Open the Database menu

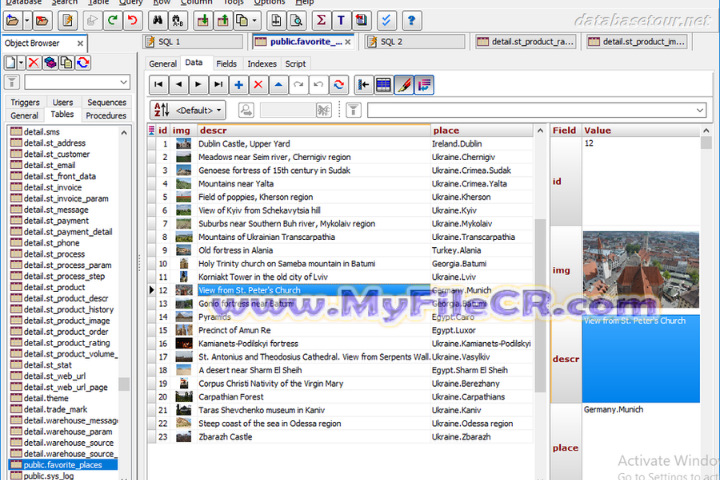coord(23,2)
